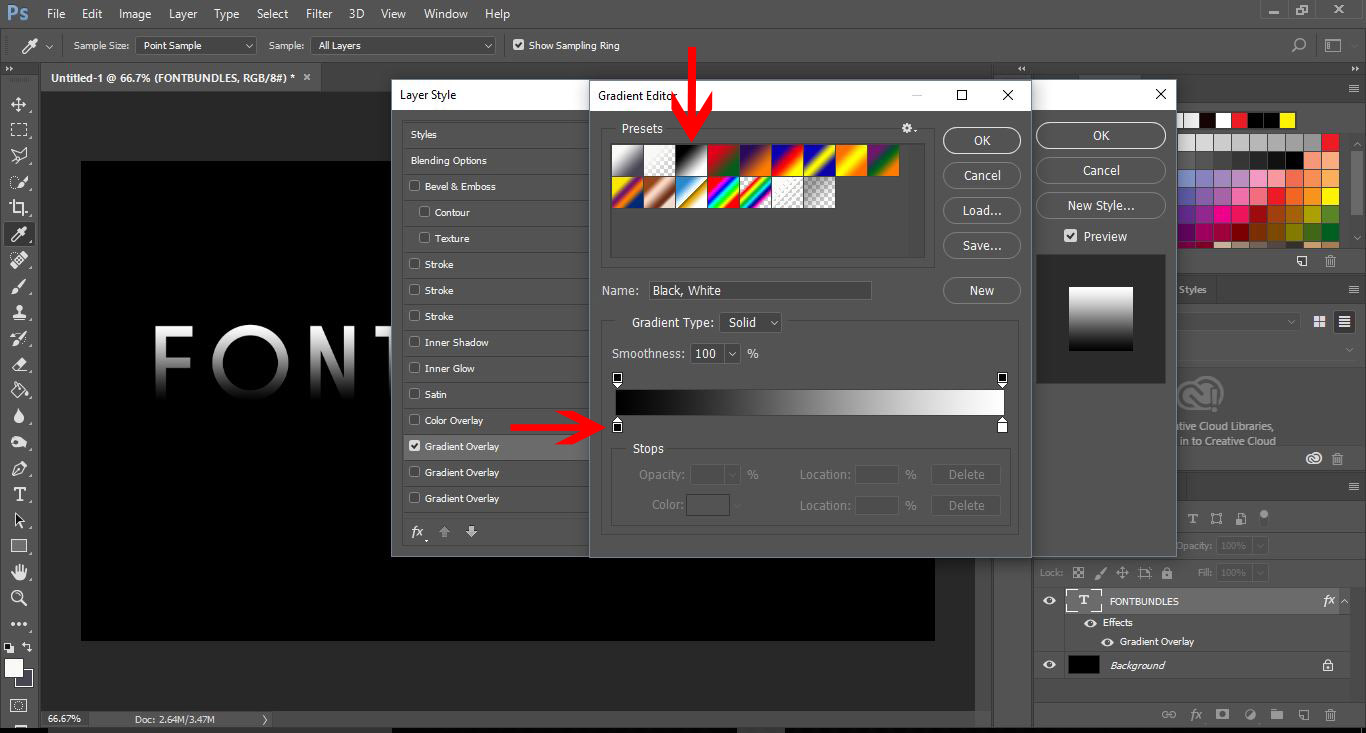Screen dimensions: 1366x733
Task: Select the black color stop below gradient
Action: pyautogui.click(x=617, y=426)
